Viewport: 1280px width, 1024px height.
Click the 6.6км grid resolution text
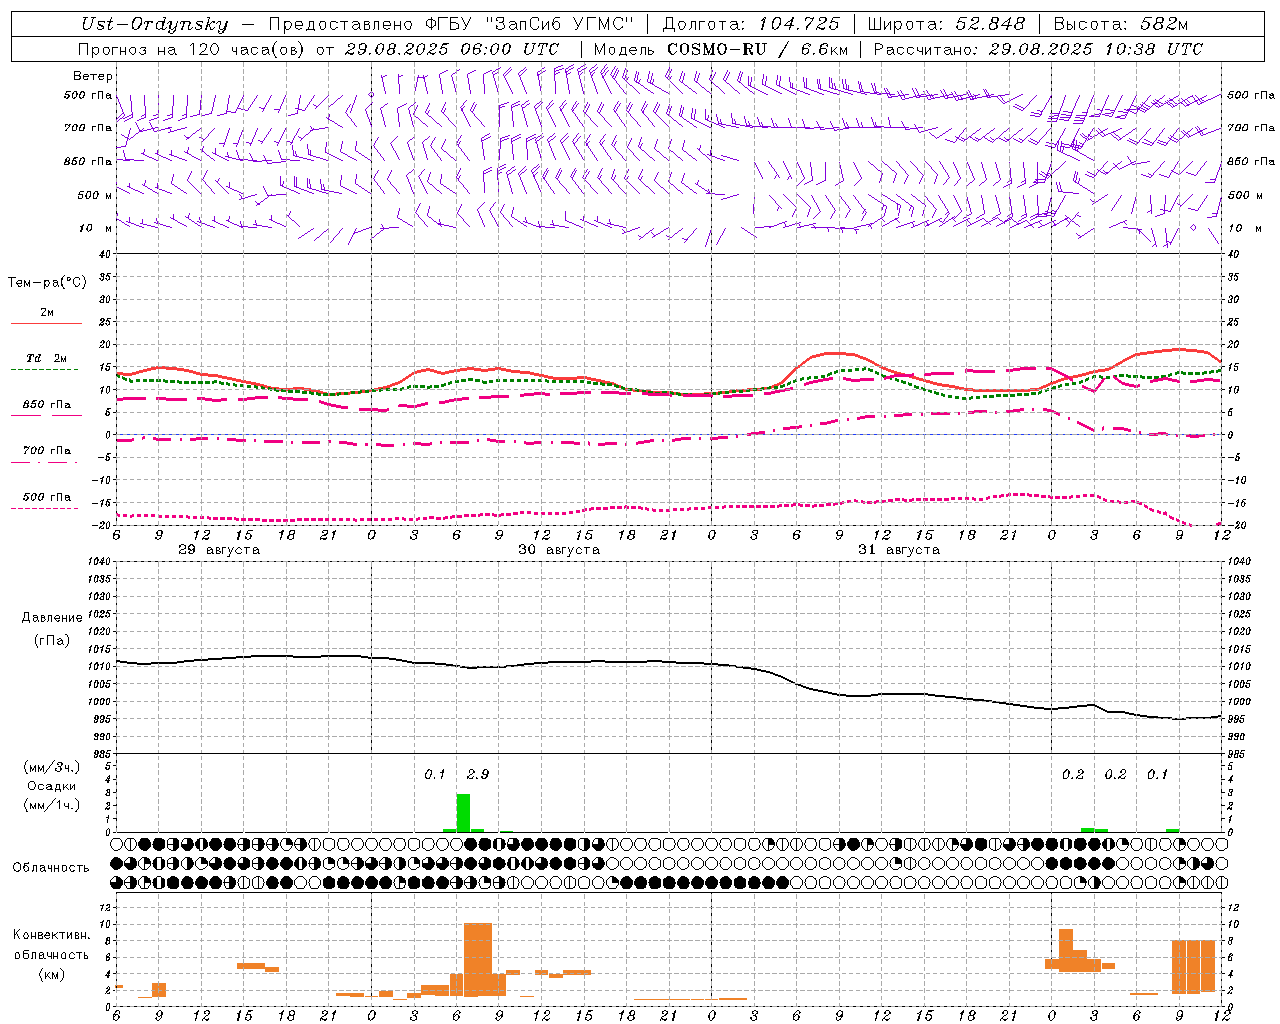(825, 49)
